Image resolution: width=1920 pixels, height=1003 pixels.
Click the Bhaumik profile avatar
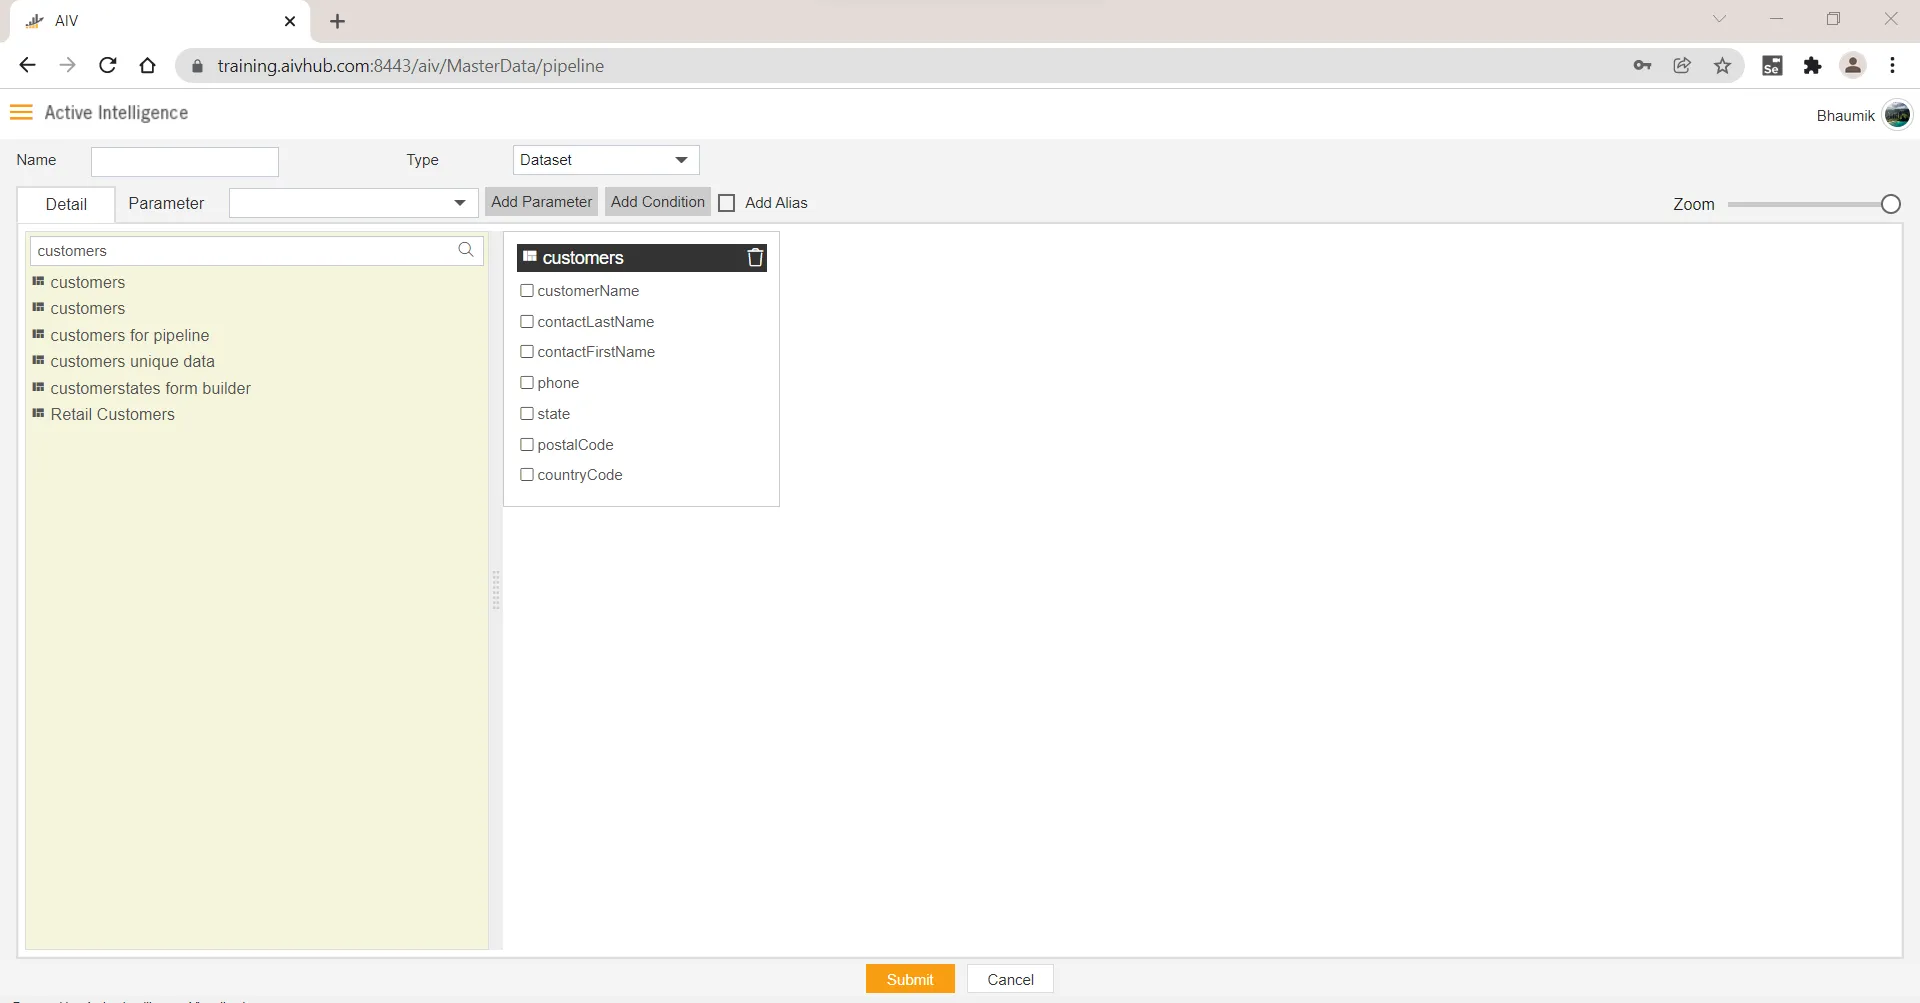coord(1897,115)
